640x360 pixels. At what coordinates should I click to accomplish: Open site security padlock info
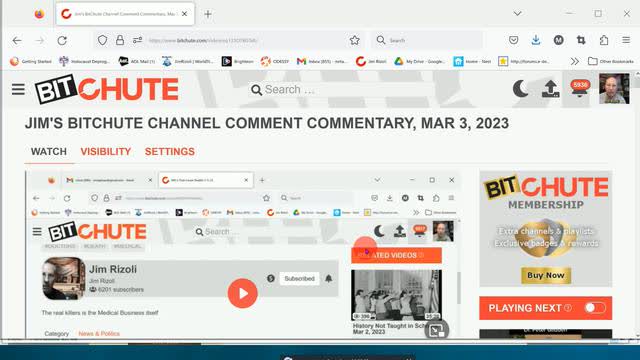point(120,40)
